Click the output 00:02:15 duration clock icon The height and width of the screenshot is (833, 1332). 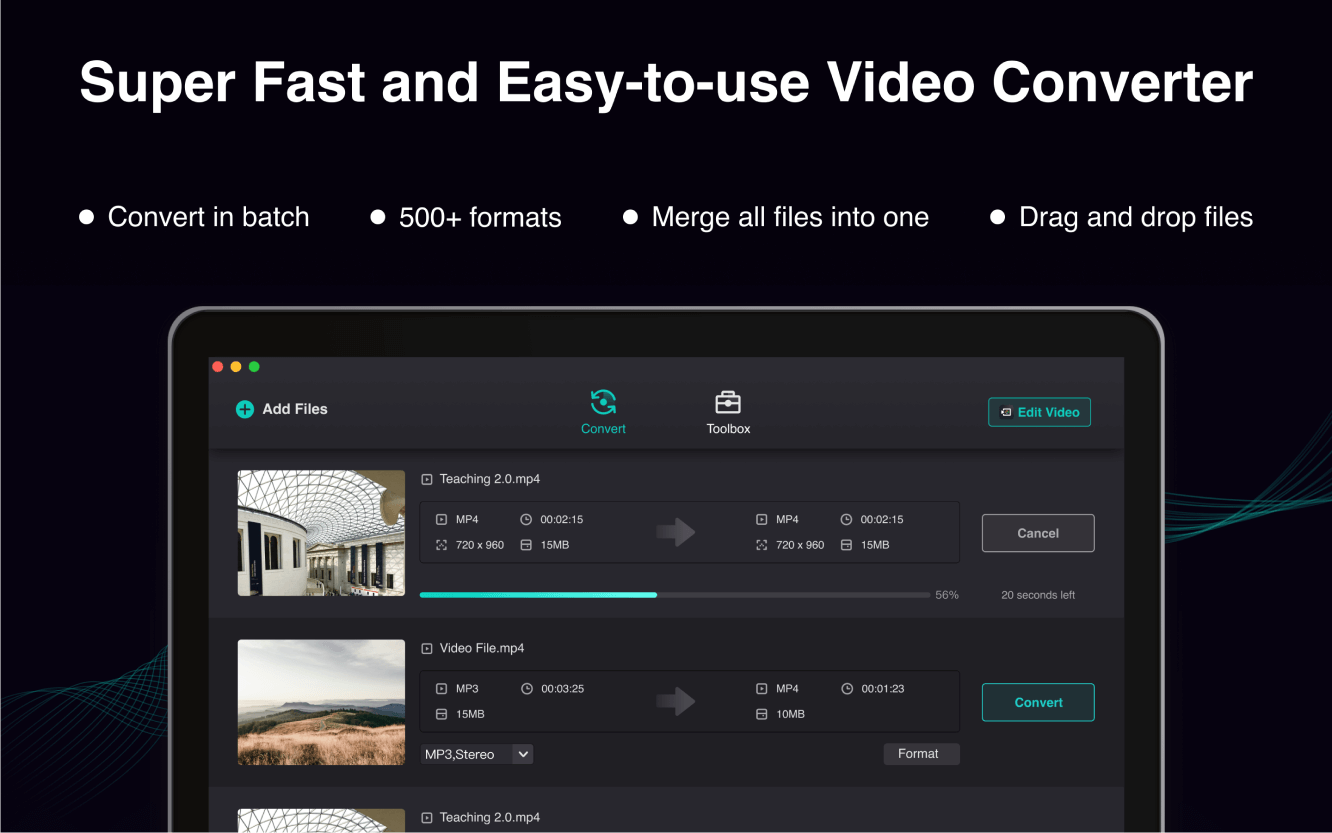point(846,519)
